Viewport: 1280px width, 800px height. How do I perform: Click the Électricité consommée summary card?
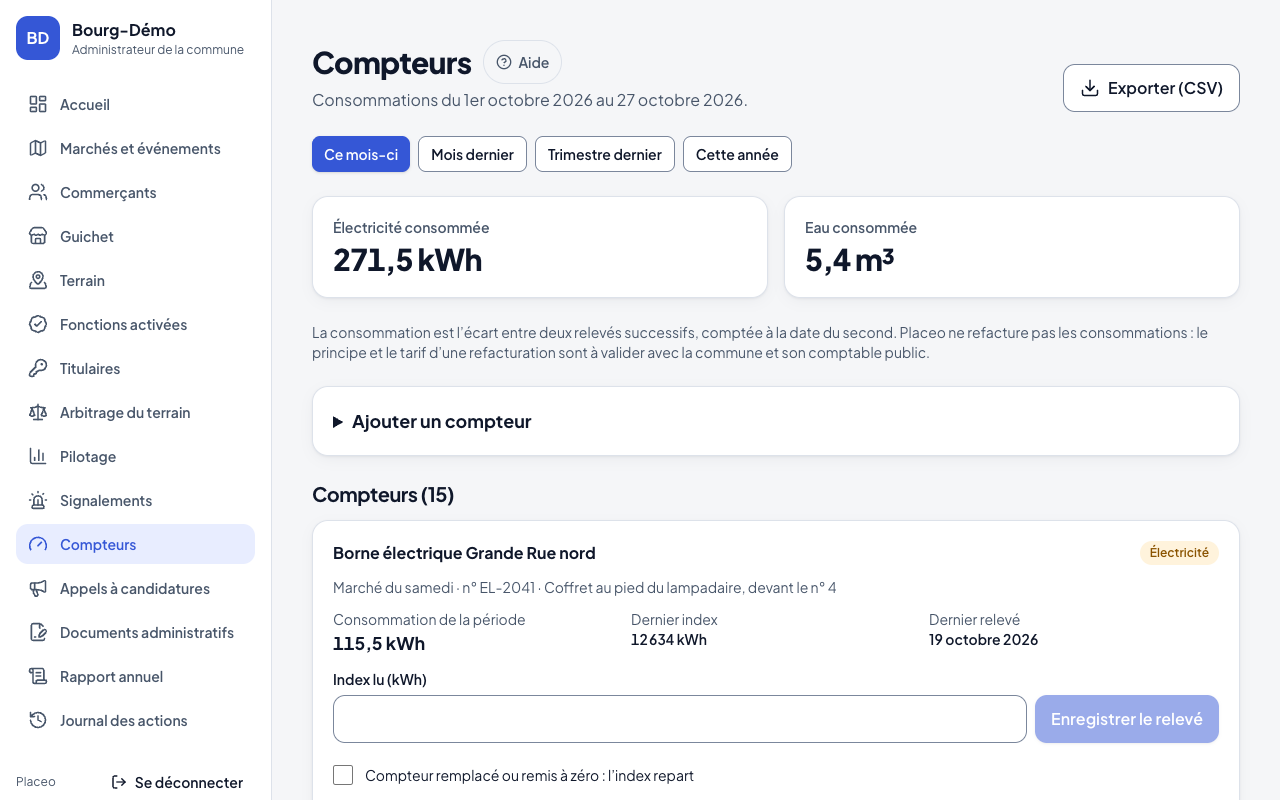[540, 247]
